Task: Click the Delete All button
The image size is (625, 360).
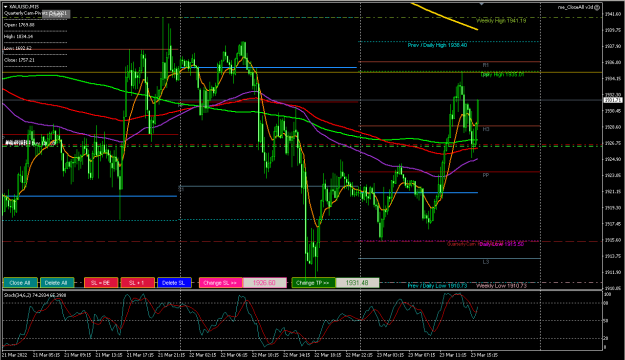Action: [x=56, y=283]
